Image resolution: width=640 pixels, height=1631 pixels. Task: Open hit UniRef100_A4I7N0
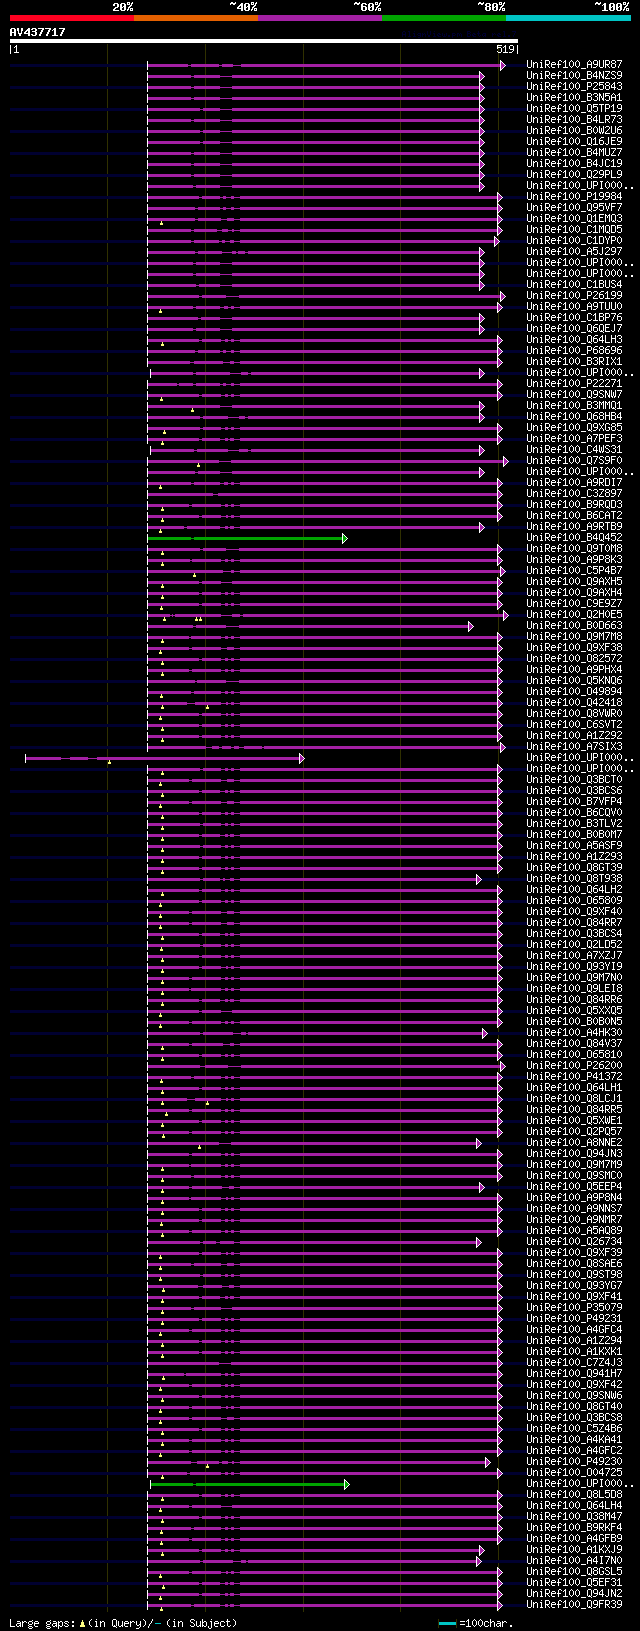pos(574,1561)
